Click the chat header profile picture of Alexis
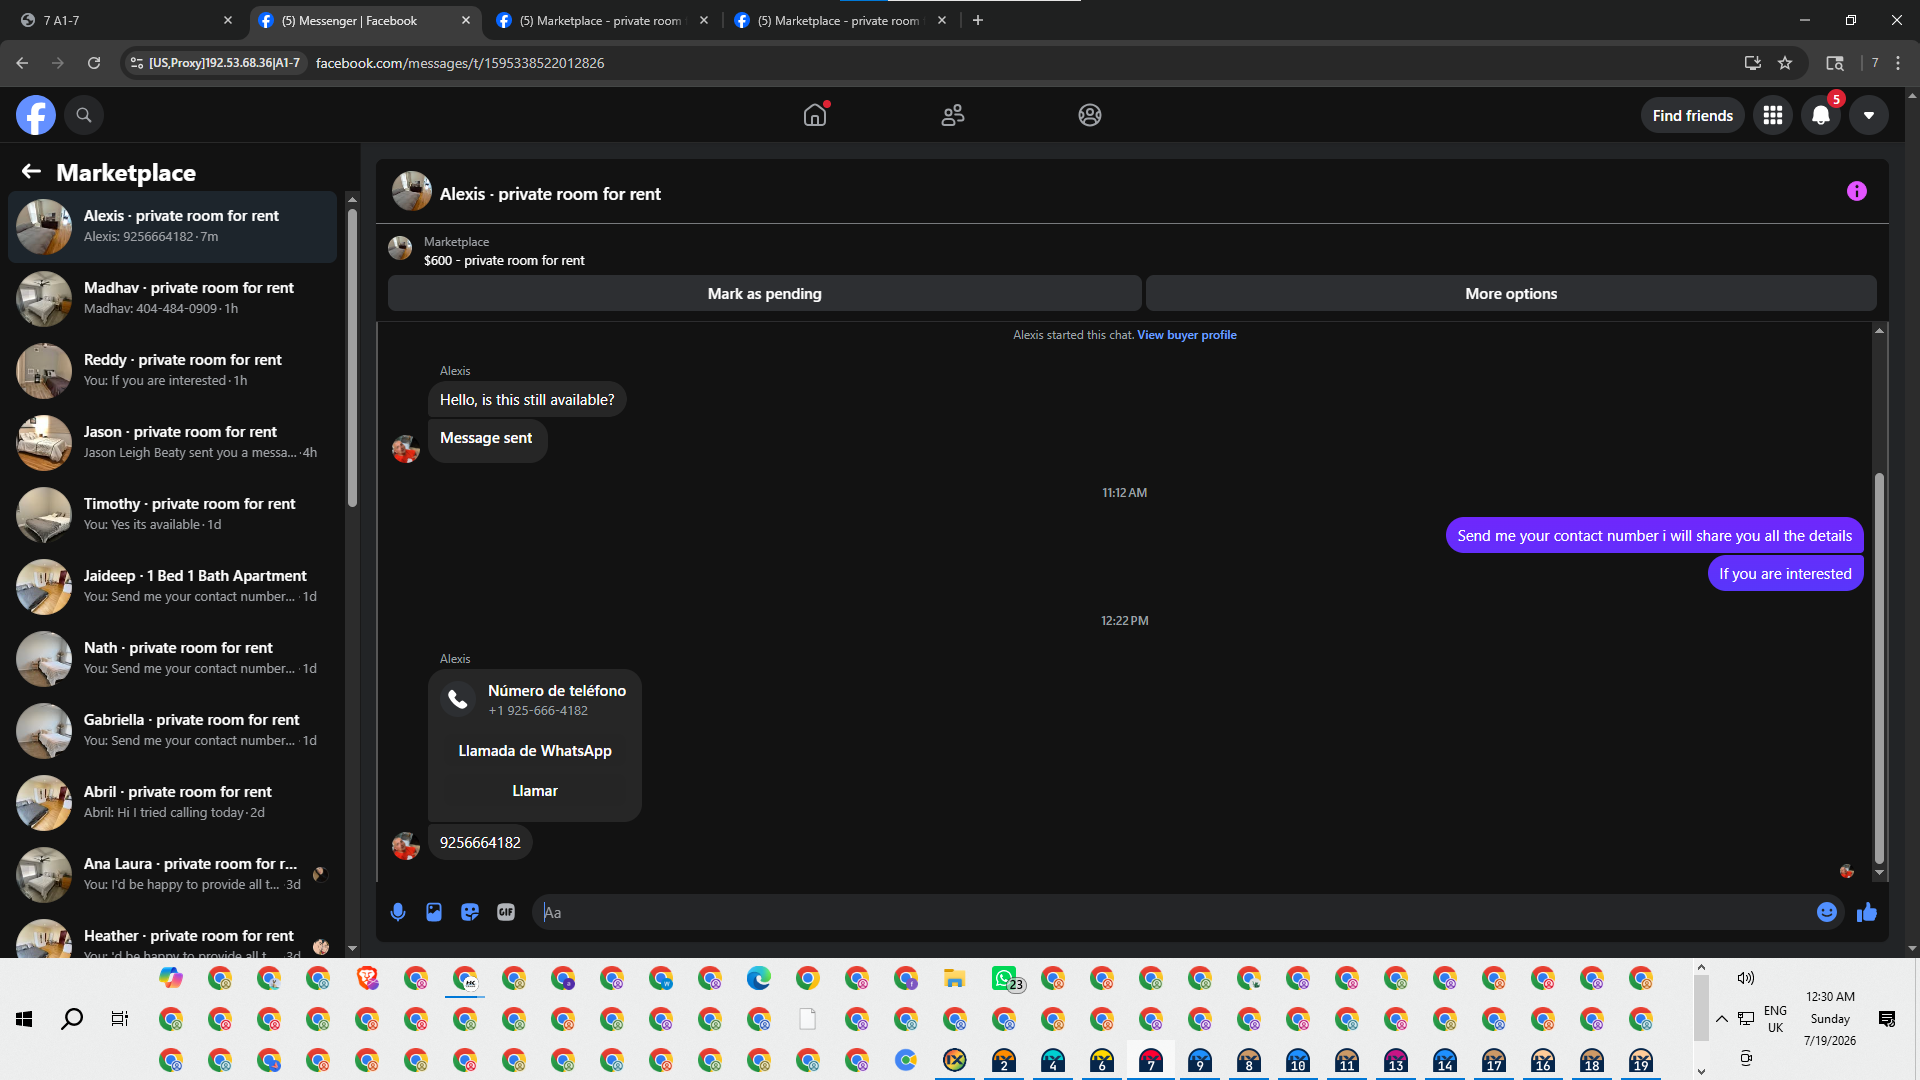 (x=411, y=191)
